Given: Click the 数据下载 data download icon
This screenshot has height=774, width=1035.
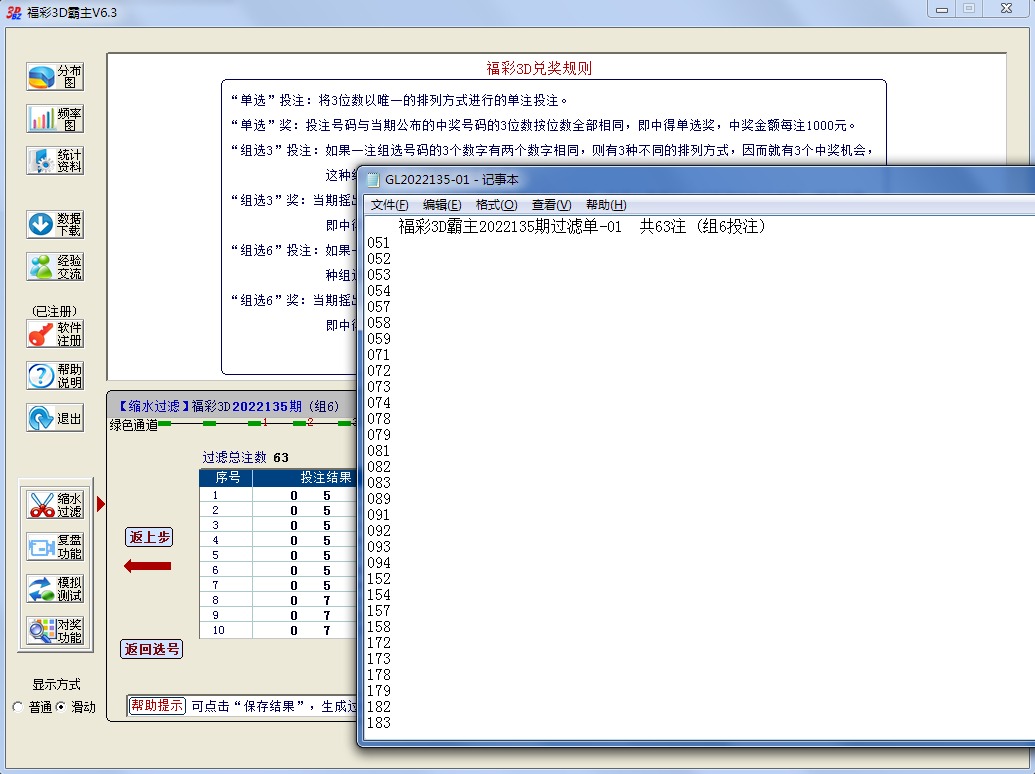Looking at the screenshot, I should coord(55,224).
